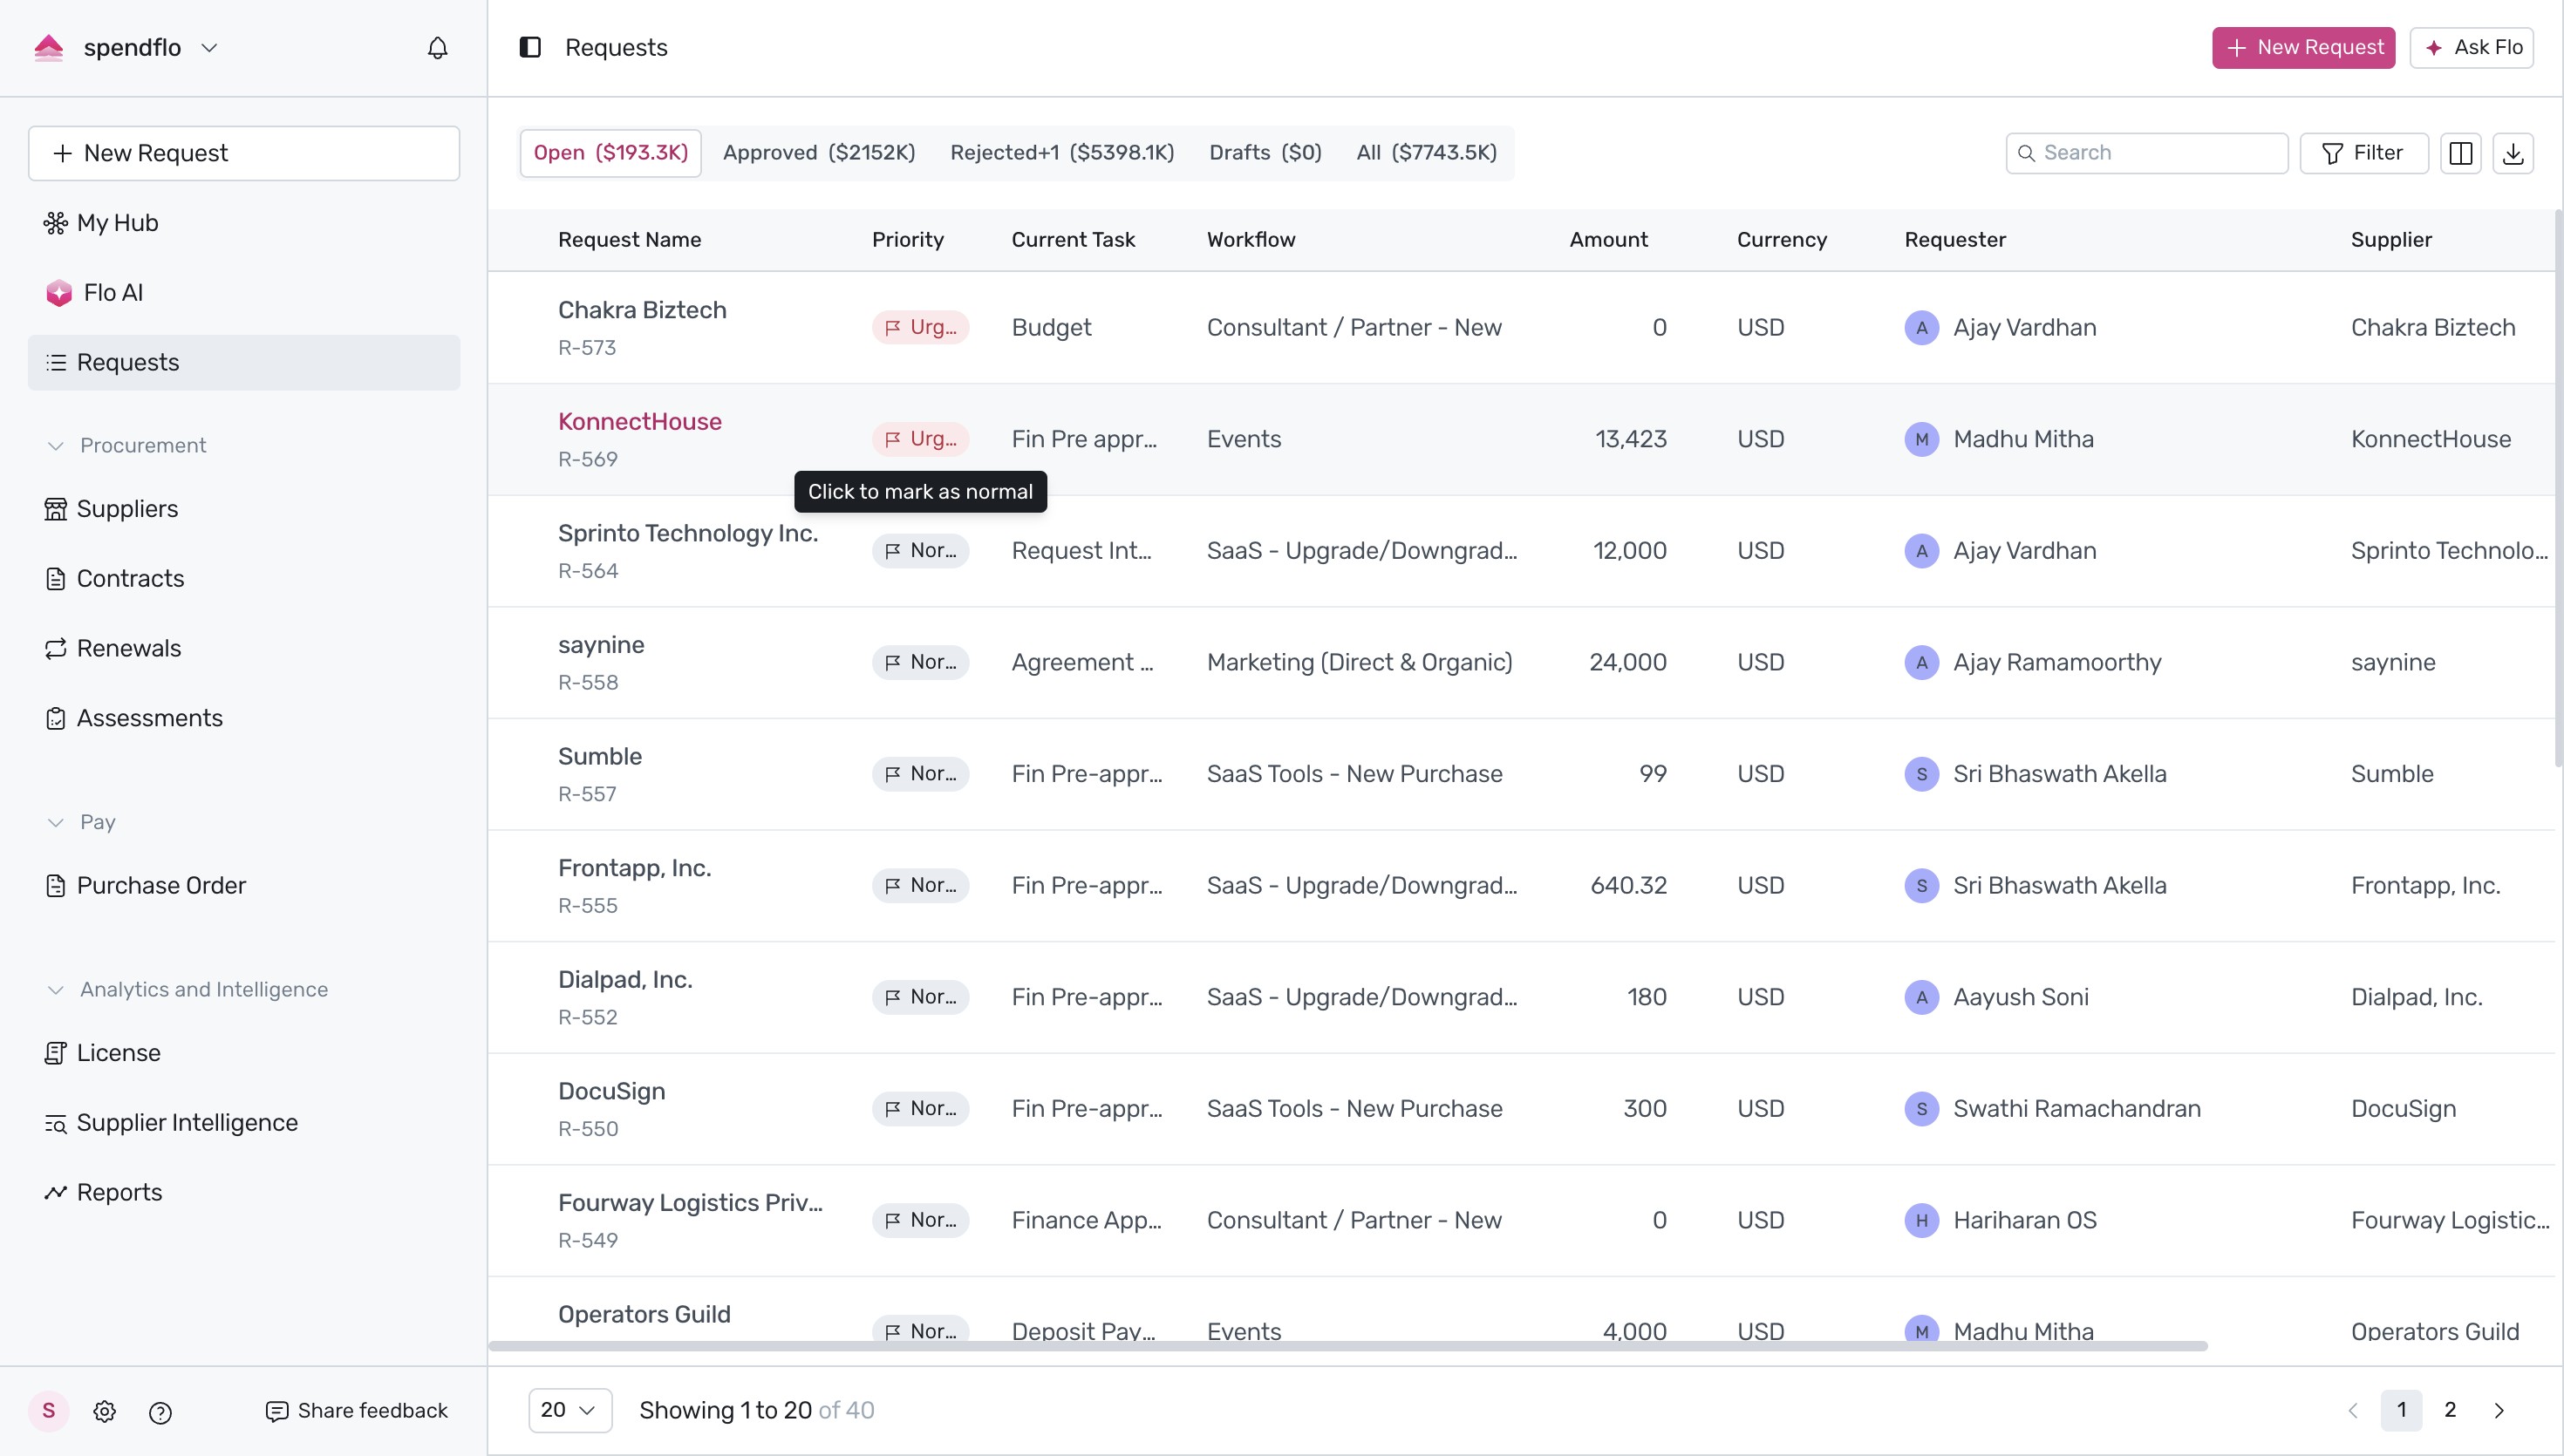Switch to Drafts tab
Screen dimensions: 2564x1456
1265,153
